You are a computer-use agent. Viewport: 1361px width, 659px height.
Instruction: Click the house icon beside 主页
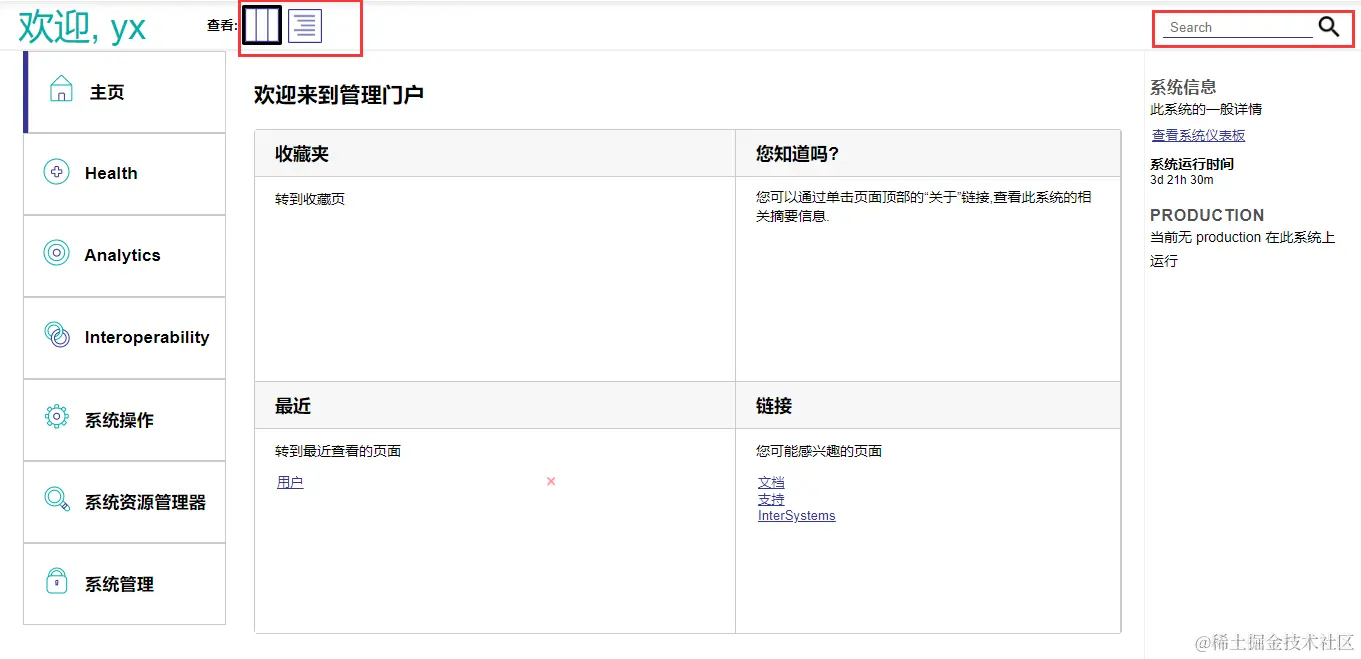[61, 88]
